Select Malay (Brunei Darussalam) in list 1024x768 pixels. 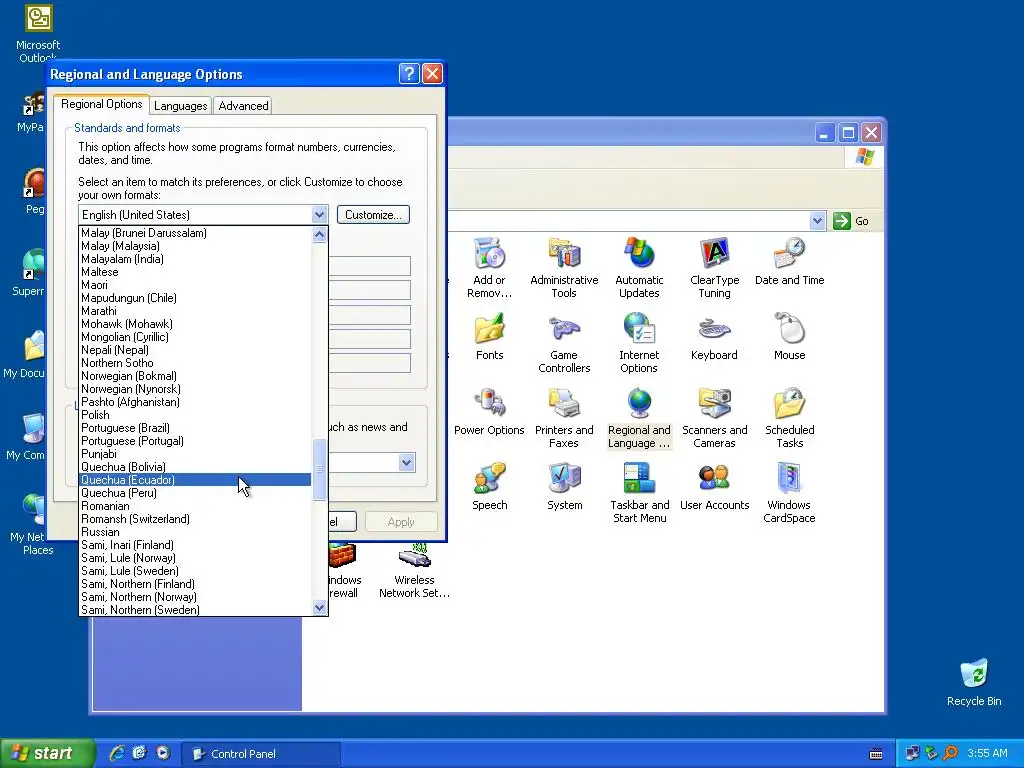(x=195, y=233)
